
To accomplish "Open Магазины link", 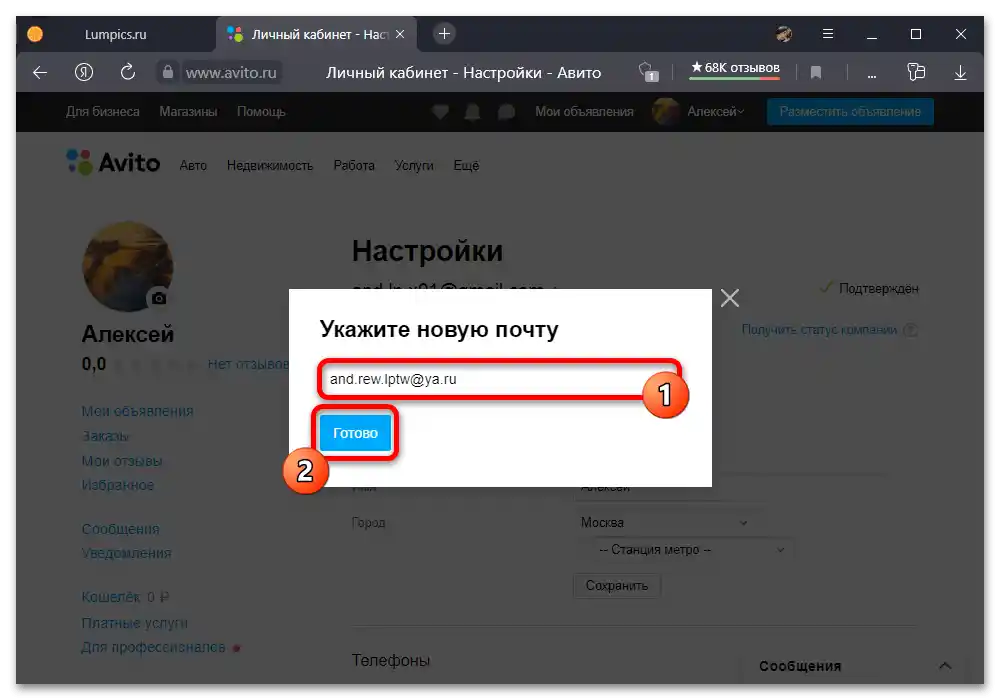I will pyautogui.click(x=188, y=112).
